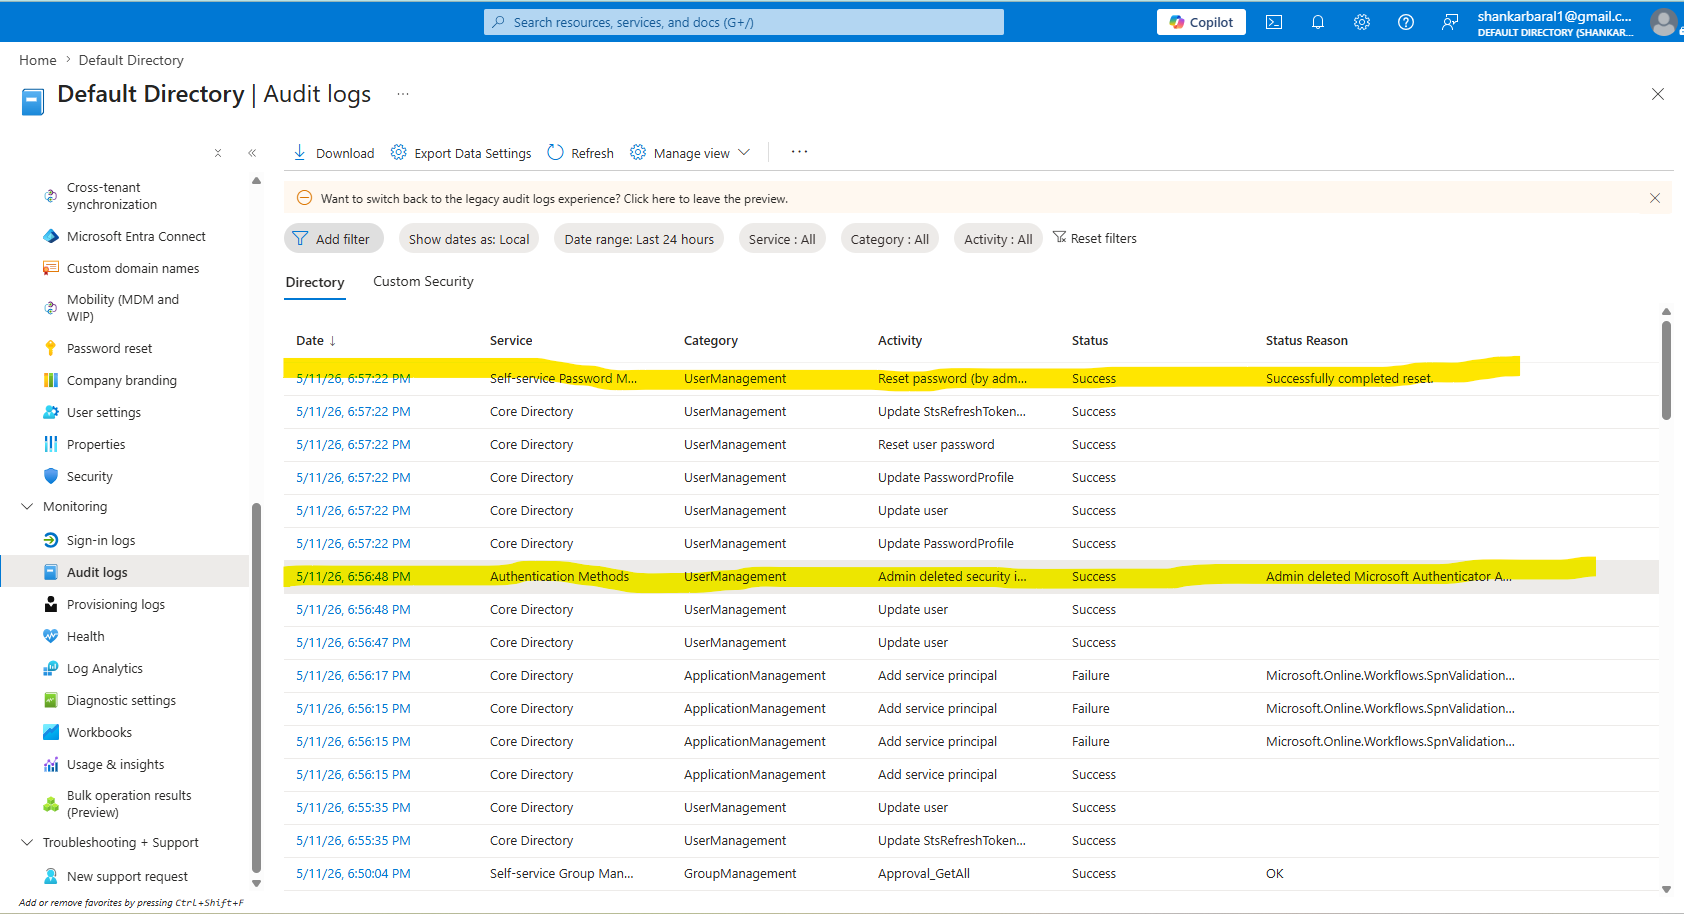Open New support request
Screen dimensions: 1684x914
point(127,877)
